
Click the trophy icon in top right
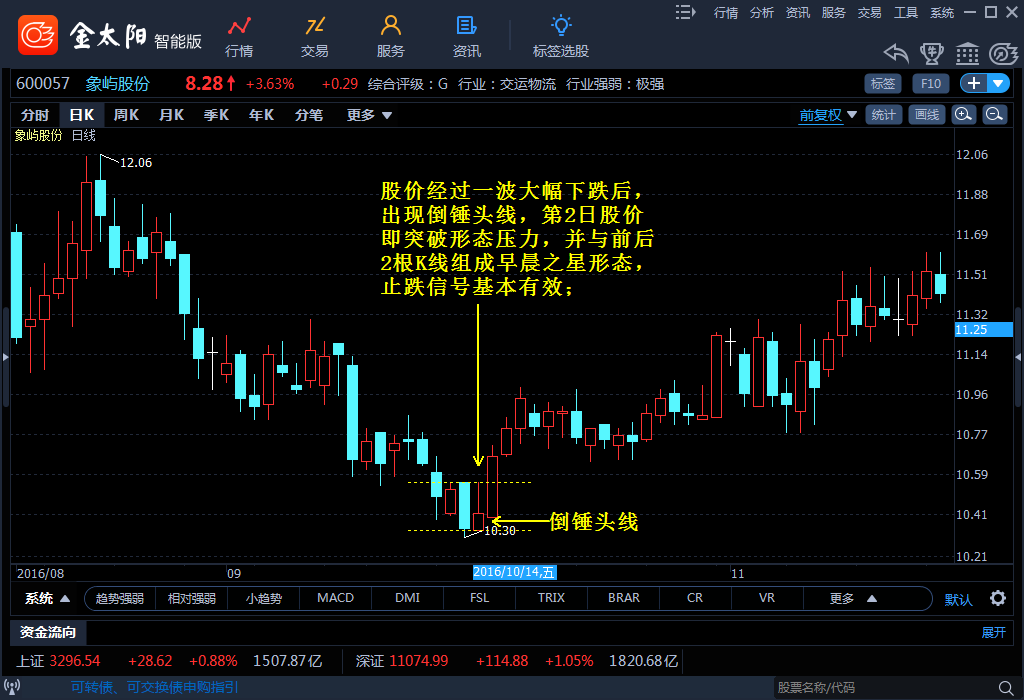[931, 53]
